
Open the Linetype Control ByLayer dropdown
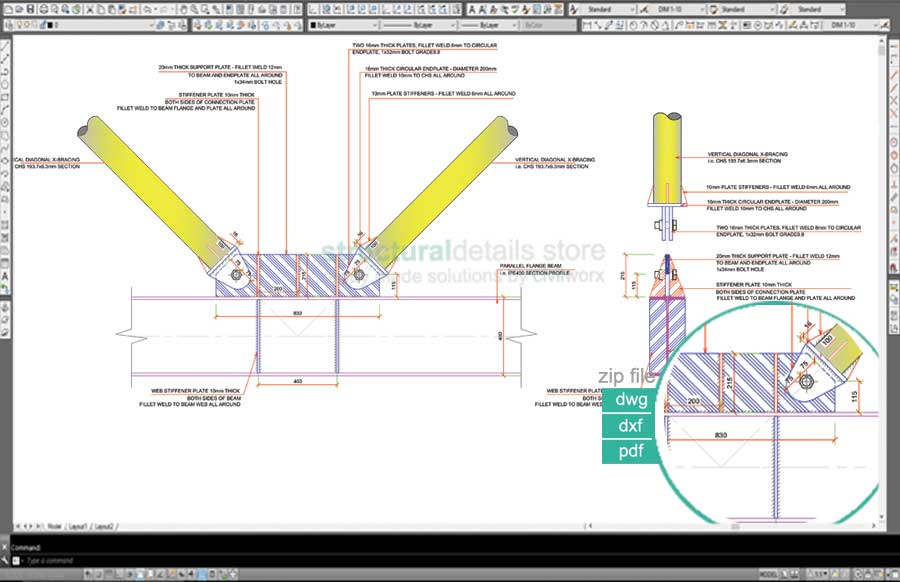[420, 25]
